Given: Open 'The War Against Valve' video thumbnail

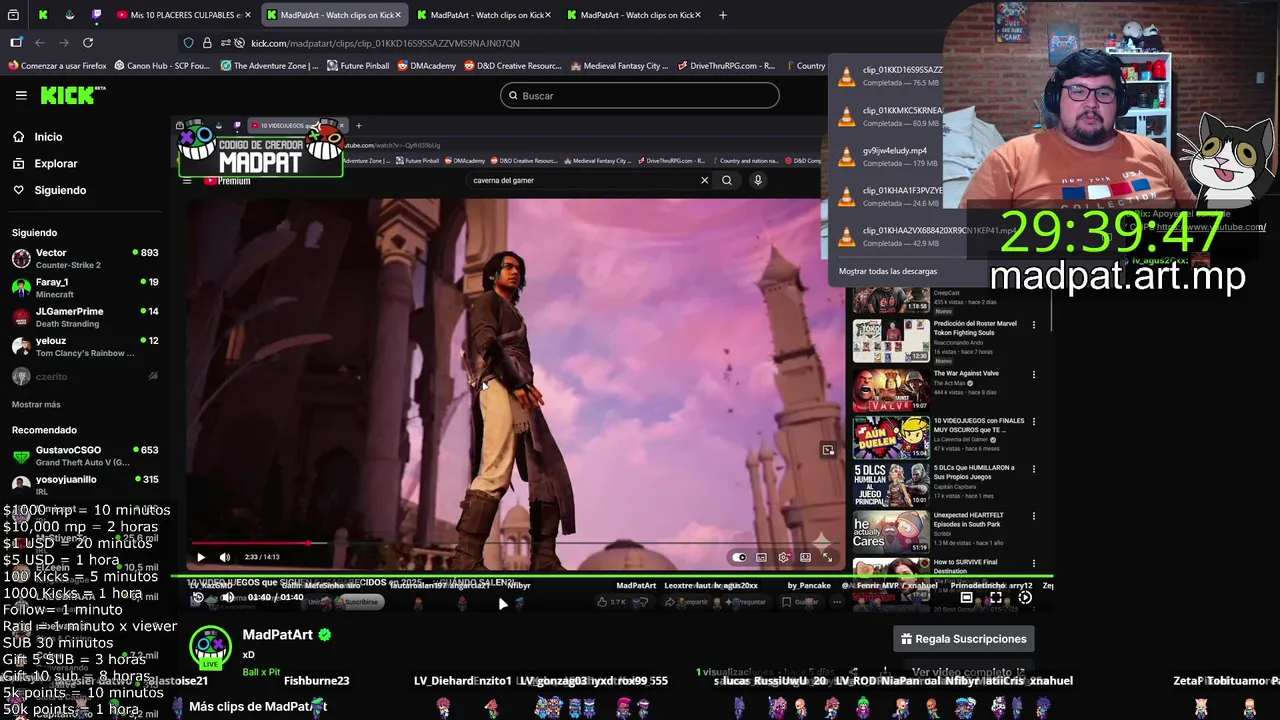Looking at the screenshot, I should [x=890, y=390].
